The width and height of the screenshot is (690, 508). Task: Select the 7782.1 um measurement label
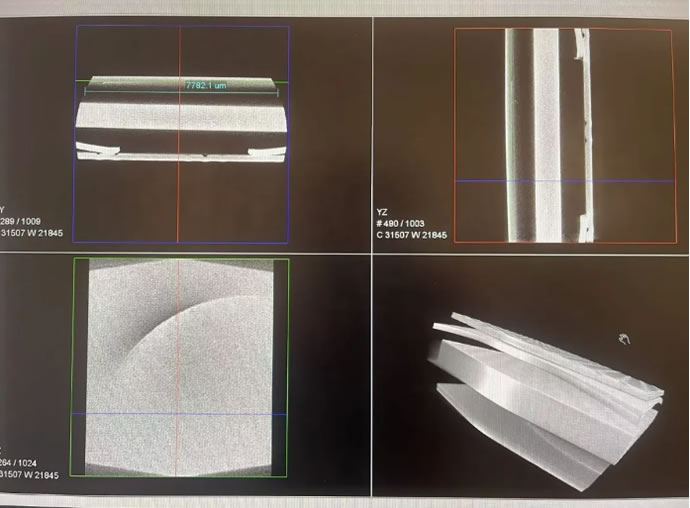pos(206,86)
